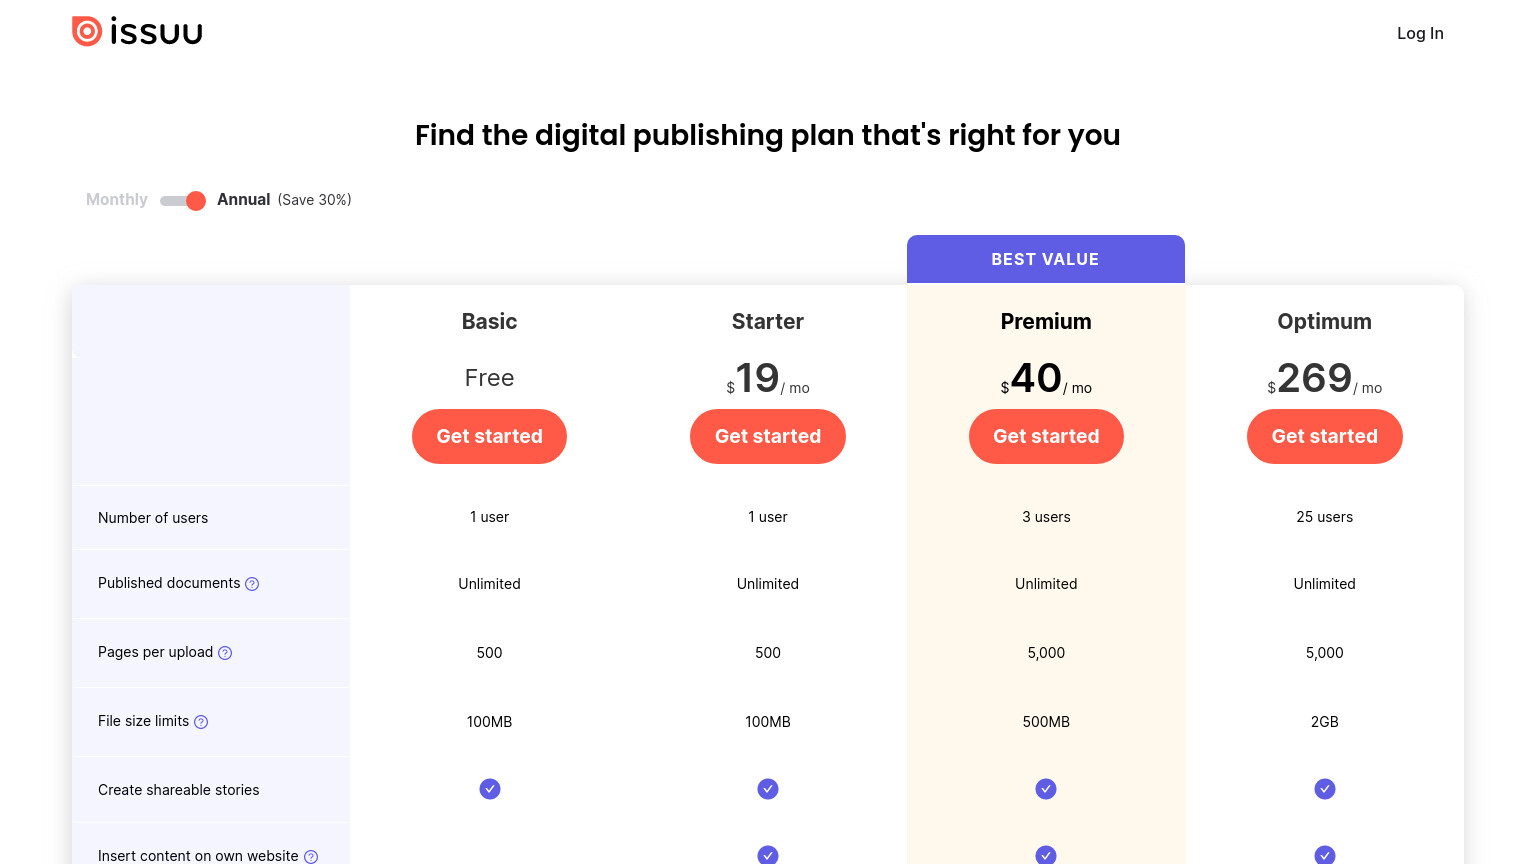Open Published documents help tooltip icon
Viewport: 1536px width, 864px height.
[x=252, y=584]
